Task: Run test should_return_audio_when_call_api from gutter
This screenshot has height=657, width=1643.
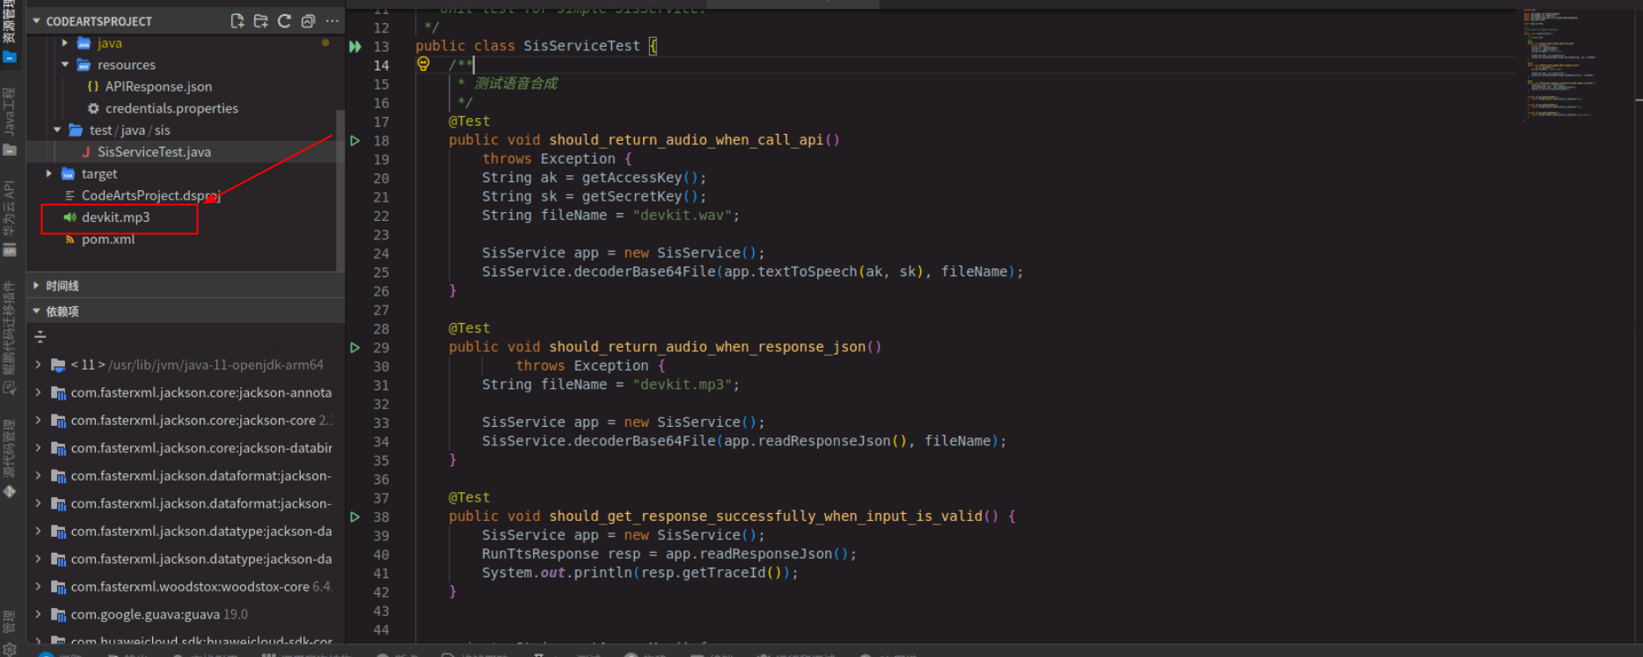Action: tap(355, 141)
